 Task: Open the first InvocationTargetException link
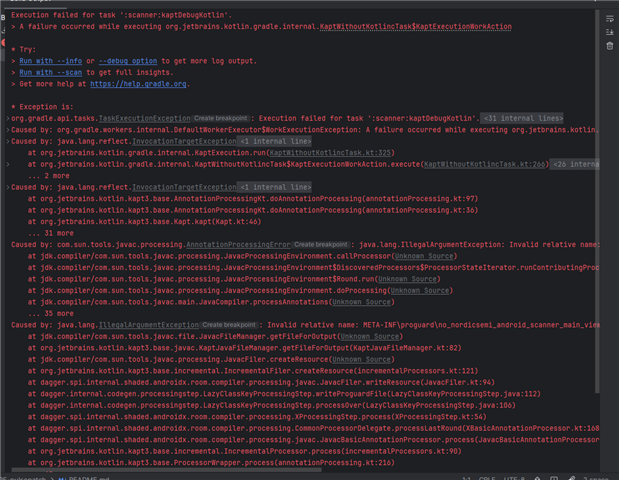(x=184, y=141)
